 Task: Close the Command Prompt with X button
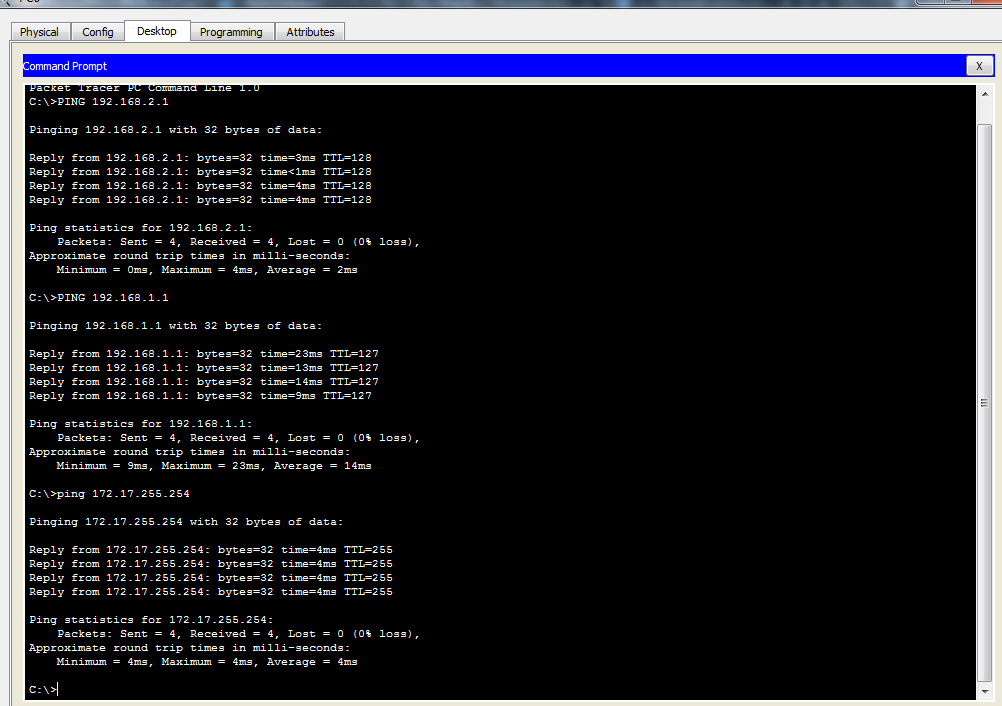(979, 66)
